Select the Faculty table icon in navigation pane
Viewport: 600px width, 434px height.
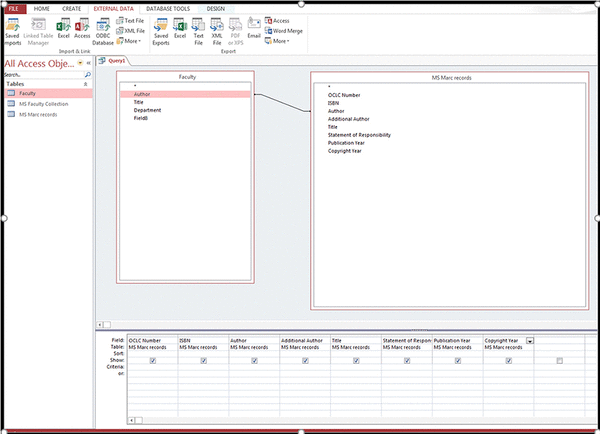coord(11,93)
